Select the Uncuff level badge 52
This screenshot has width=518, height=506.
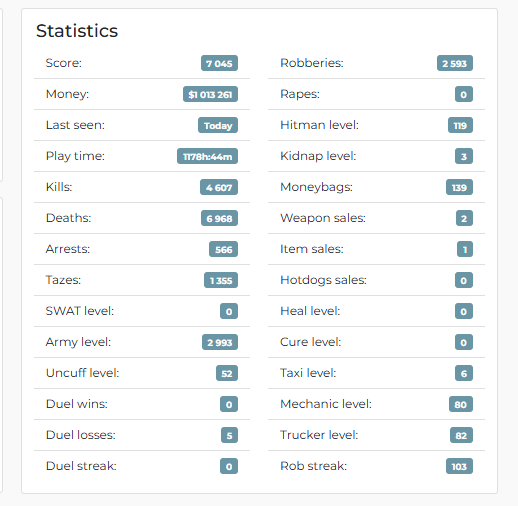[x=227, y=373]
